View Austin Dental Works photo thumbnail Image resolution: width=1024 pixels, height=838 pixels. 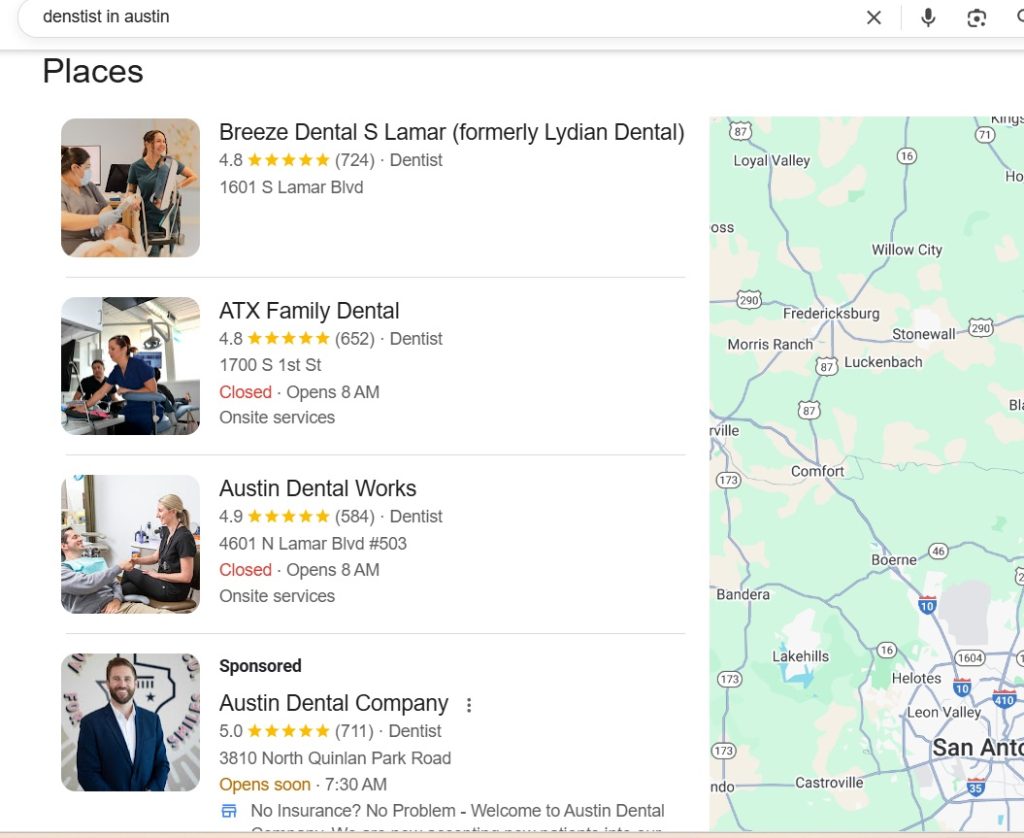tap(130, 544)
